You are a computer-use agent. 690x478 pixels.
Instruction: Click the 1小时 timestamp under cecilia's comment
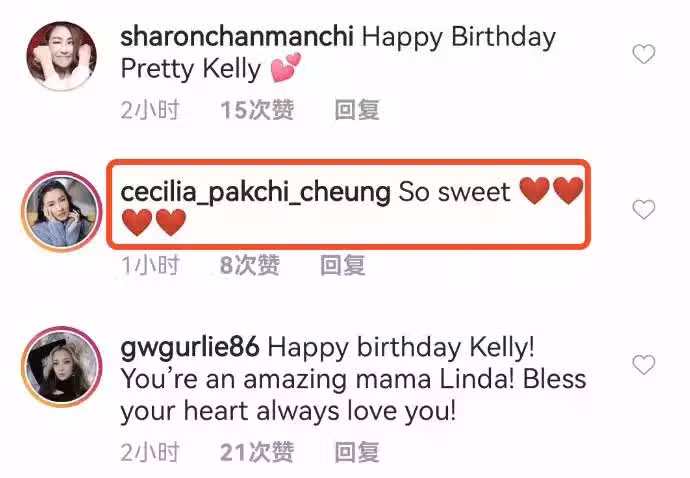coord(150,265)
